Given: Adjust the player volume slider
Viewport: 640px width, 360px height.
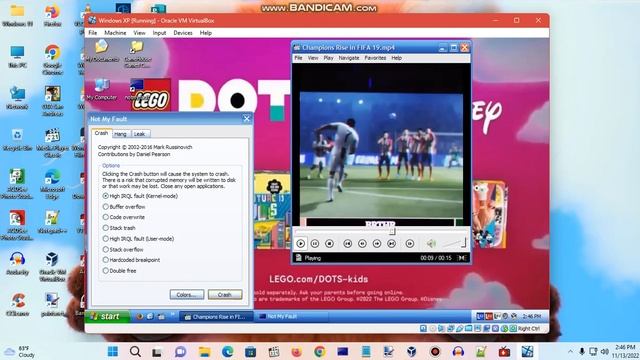Looking at the screenshot, I should tap(454, 244).
